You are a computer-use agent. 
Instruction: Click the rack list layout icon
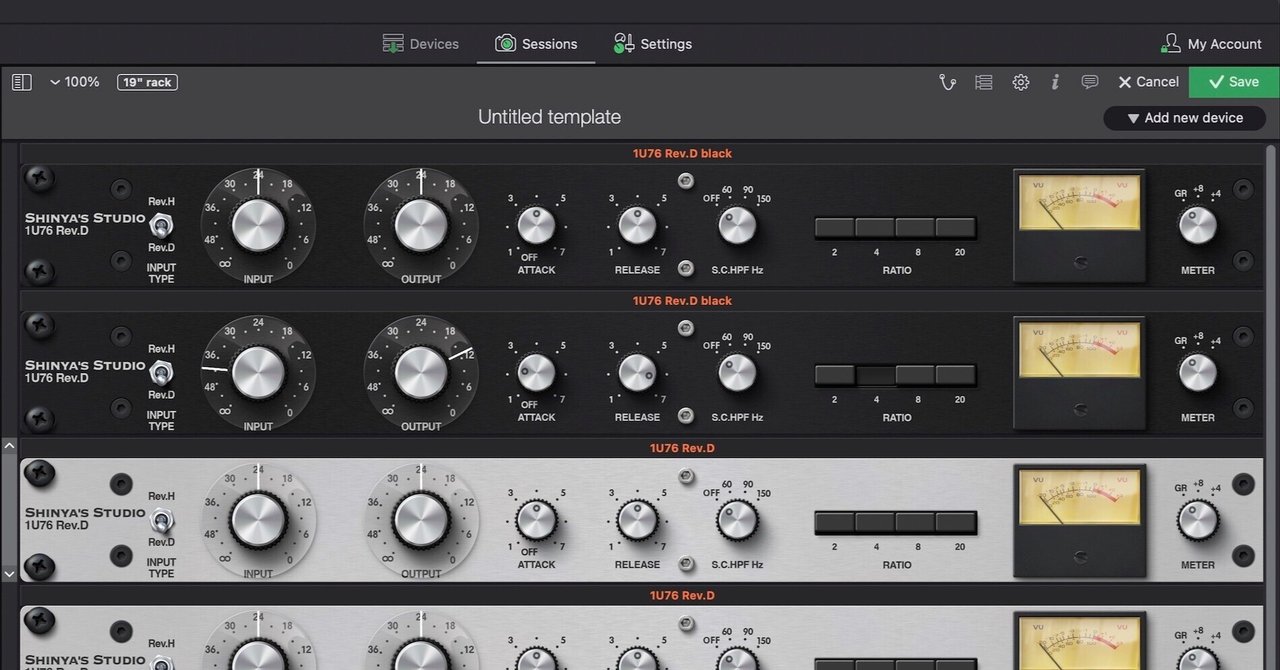tap(984, 82)
